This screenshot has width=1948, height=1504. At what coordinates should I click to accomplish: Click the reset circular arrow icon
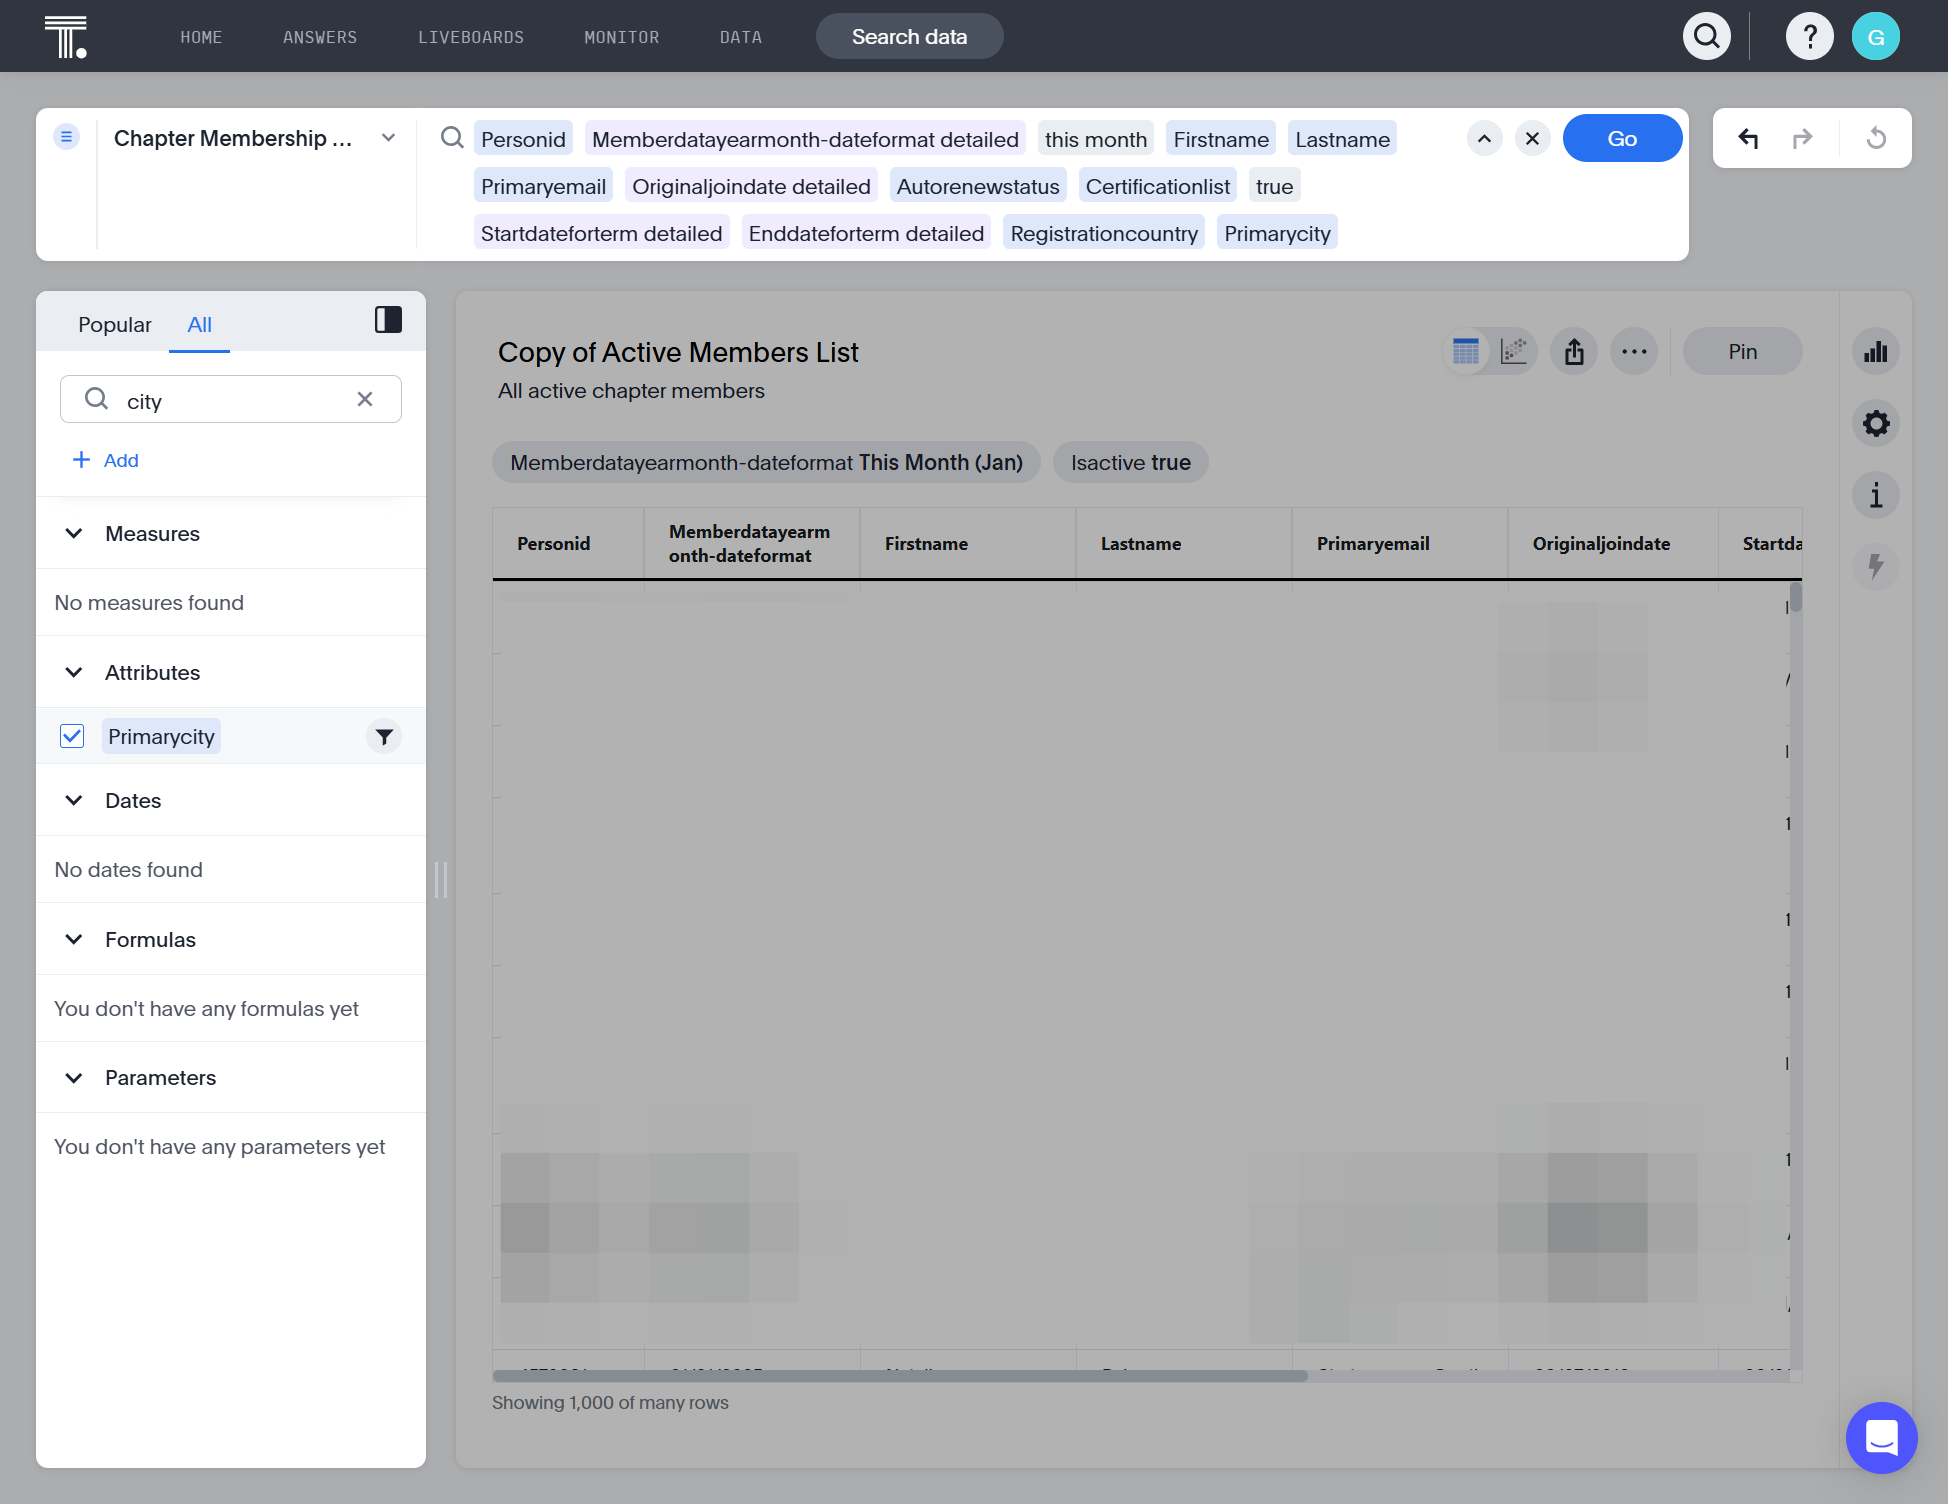pyautogui.click(x=1876, y=138)
